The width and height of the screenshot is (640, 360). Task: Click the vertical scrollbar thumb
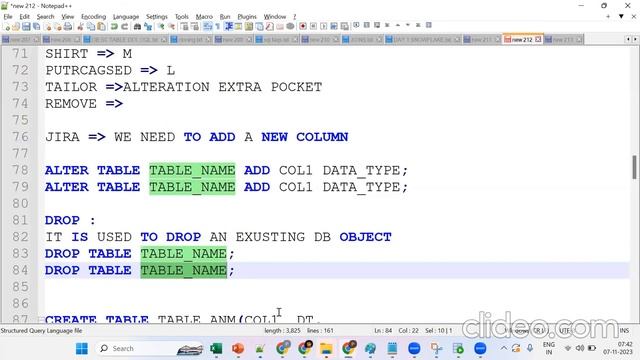point(634,167)
